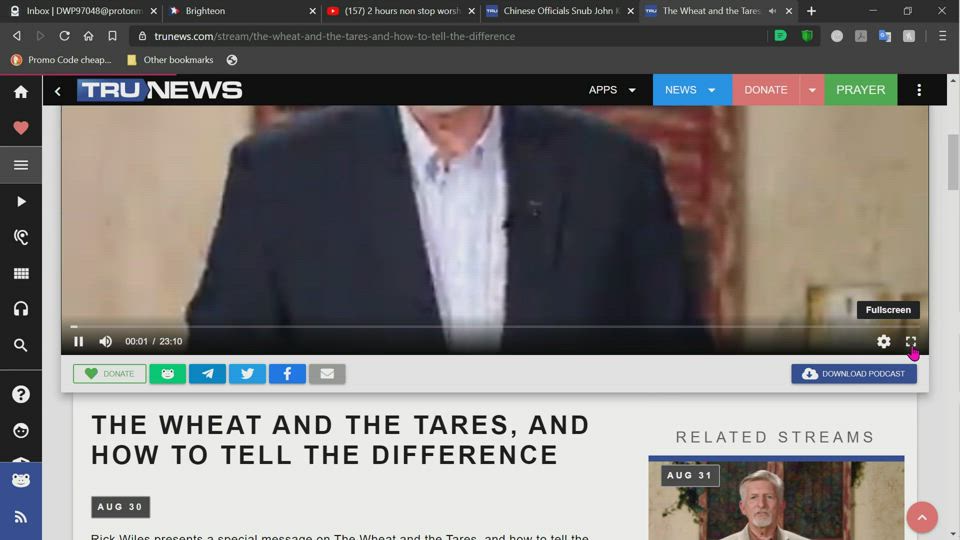Click the Download Podcast button

pyautogui.click(x=853, y=374)
